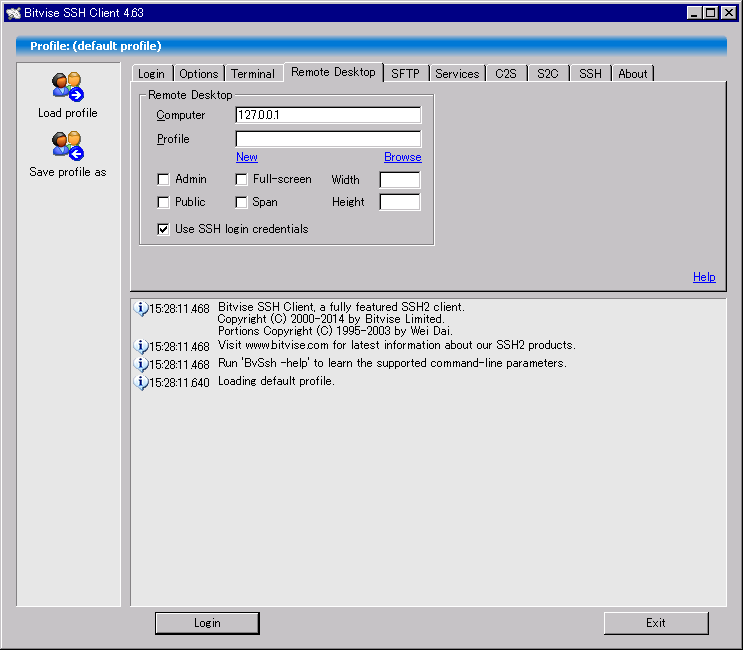Click info icon beside Bitvise SSH Client log entry

(141, 308)
